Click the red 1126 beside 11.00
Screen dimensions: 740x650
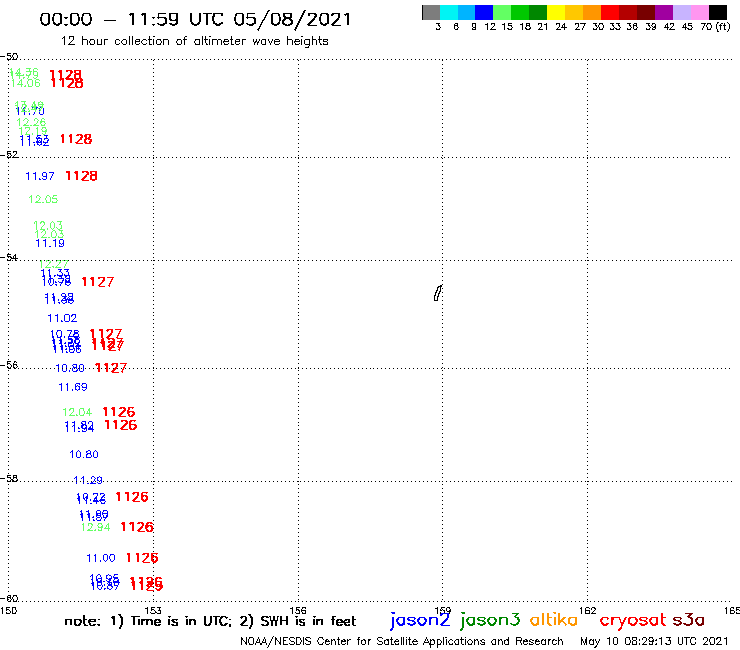142,558
